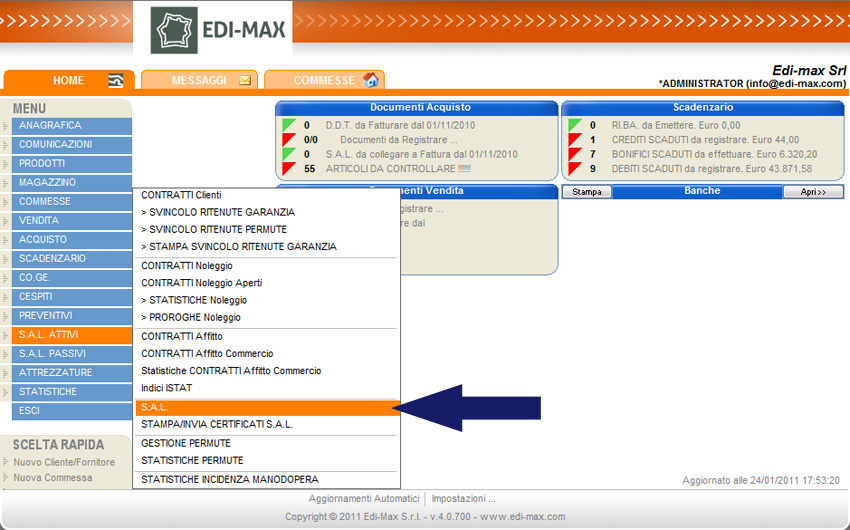
Task: Click the red flag beside ARTICOLI DA CONTROLLARE
Action: [x=289, y=169]
